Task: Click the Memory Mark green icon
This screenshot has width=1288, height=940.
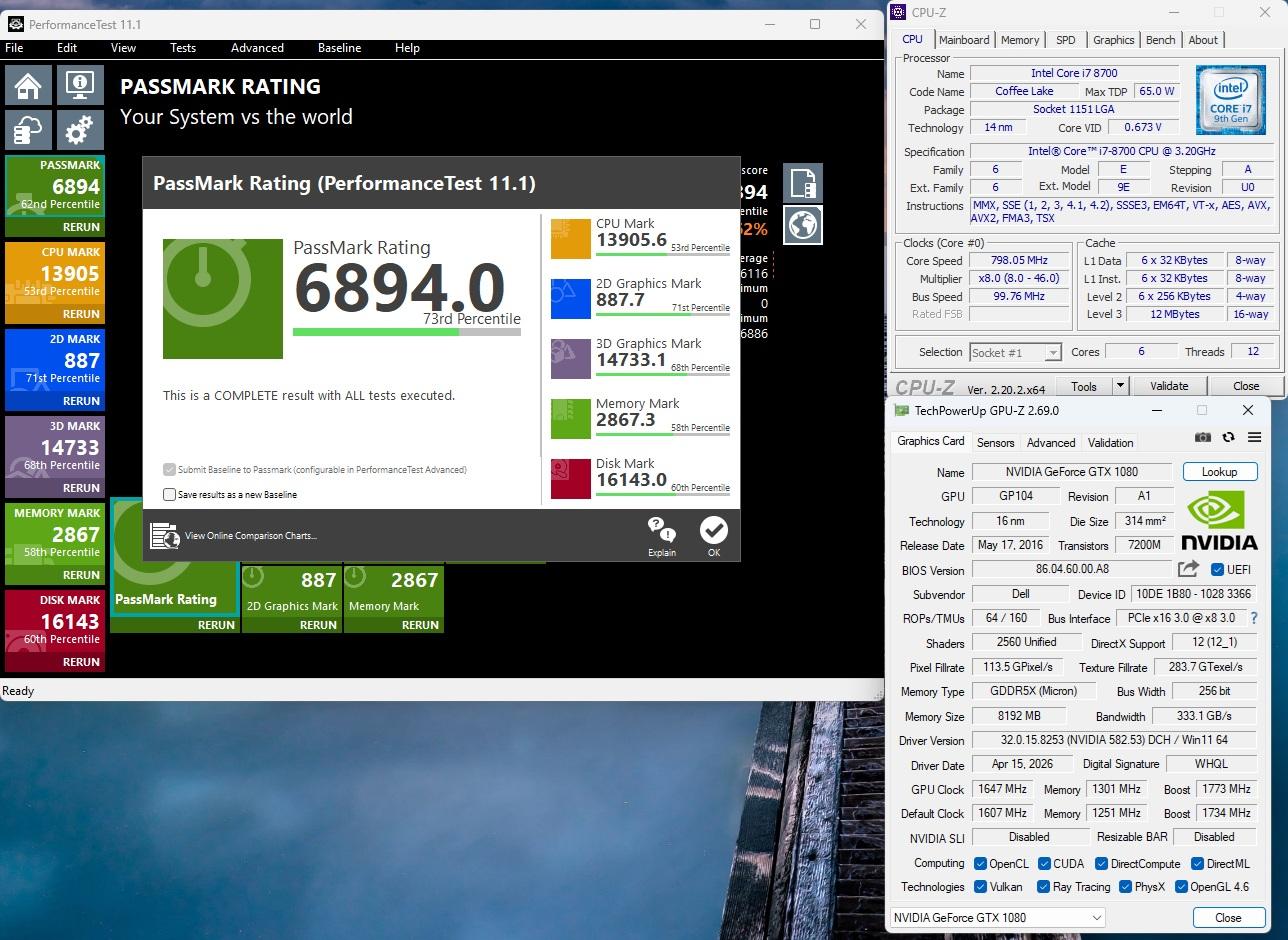Action: pyautogui.click(x=571, y=419)
